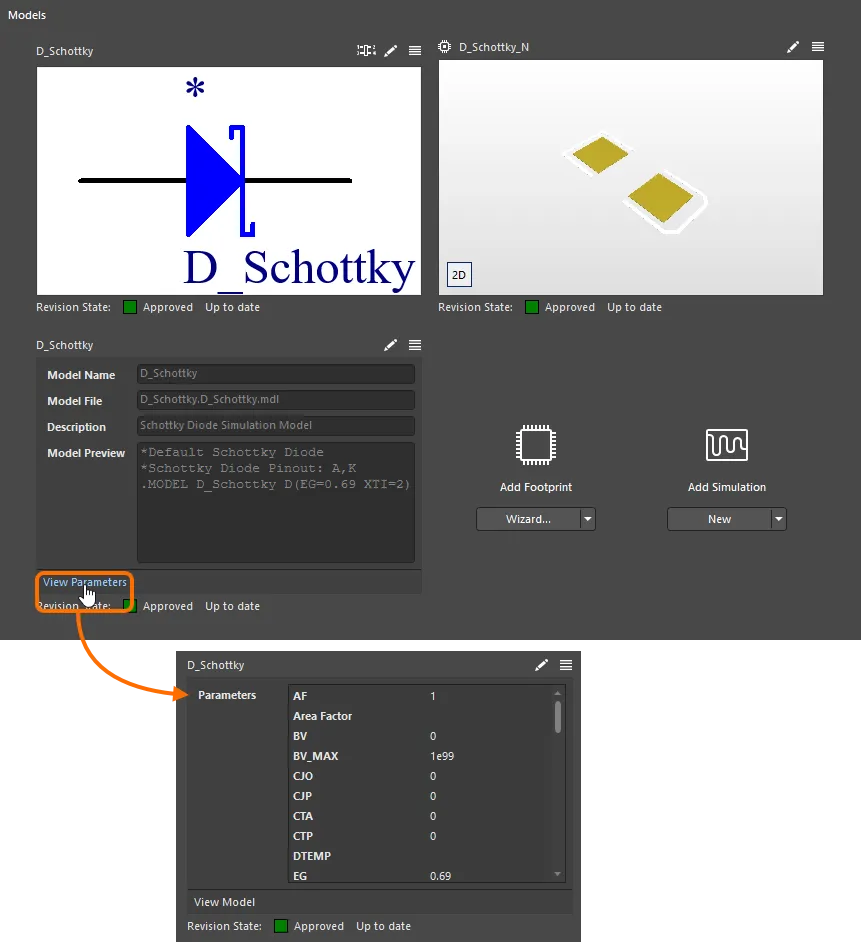Click the pencil edit icon for the D_Schottky_N footprint
The height and width of the screenshot is (942, 861).
[x=792, y=46]
